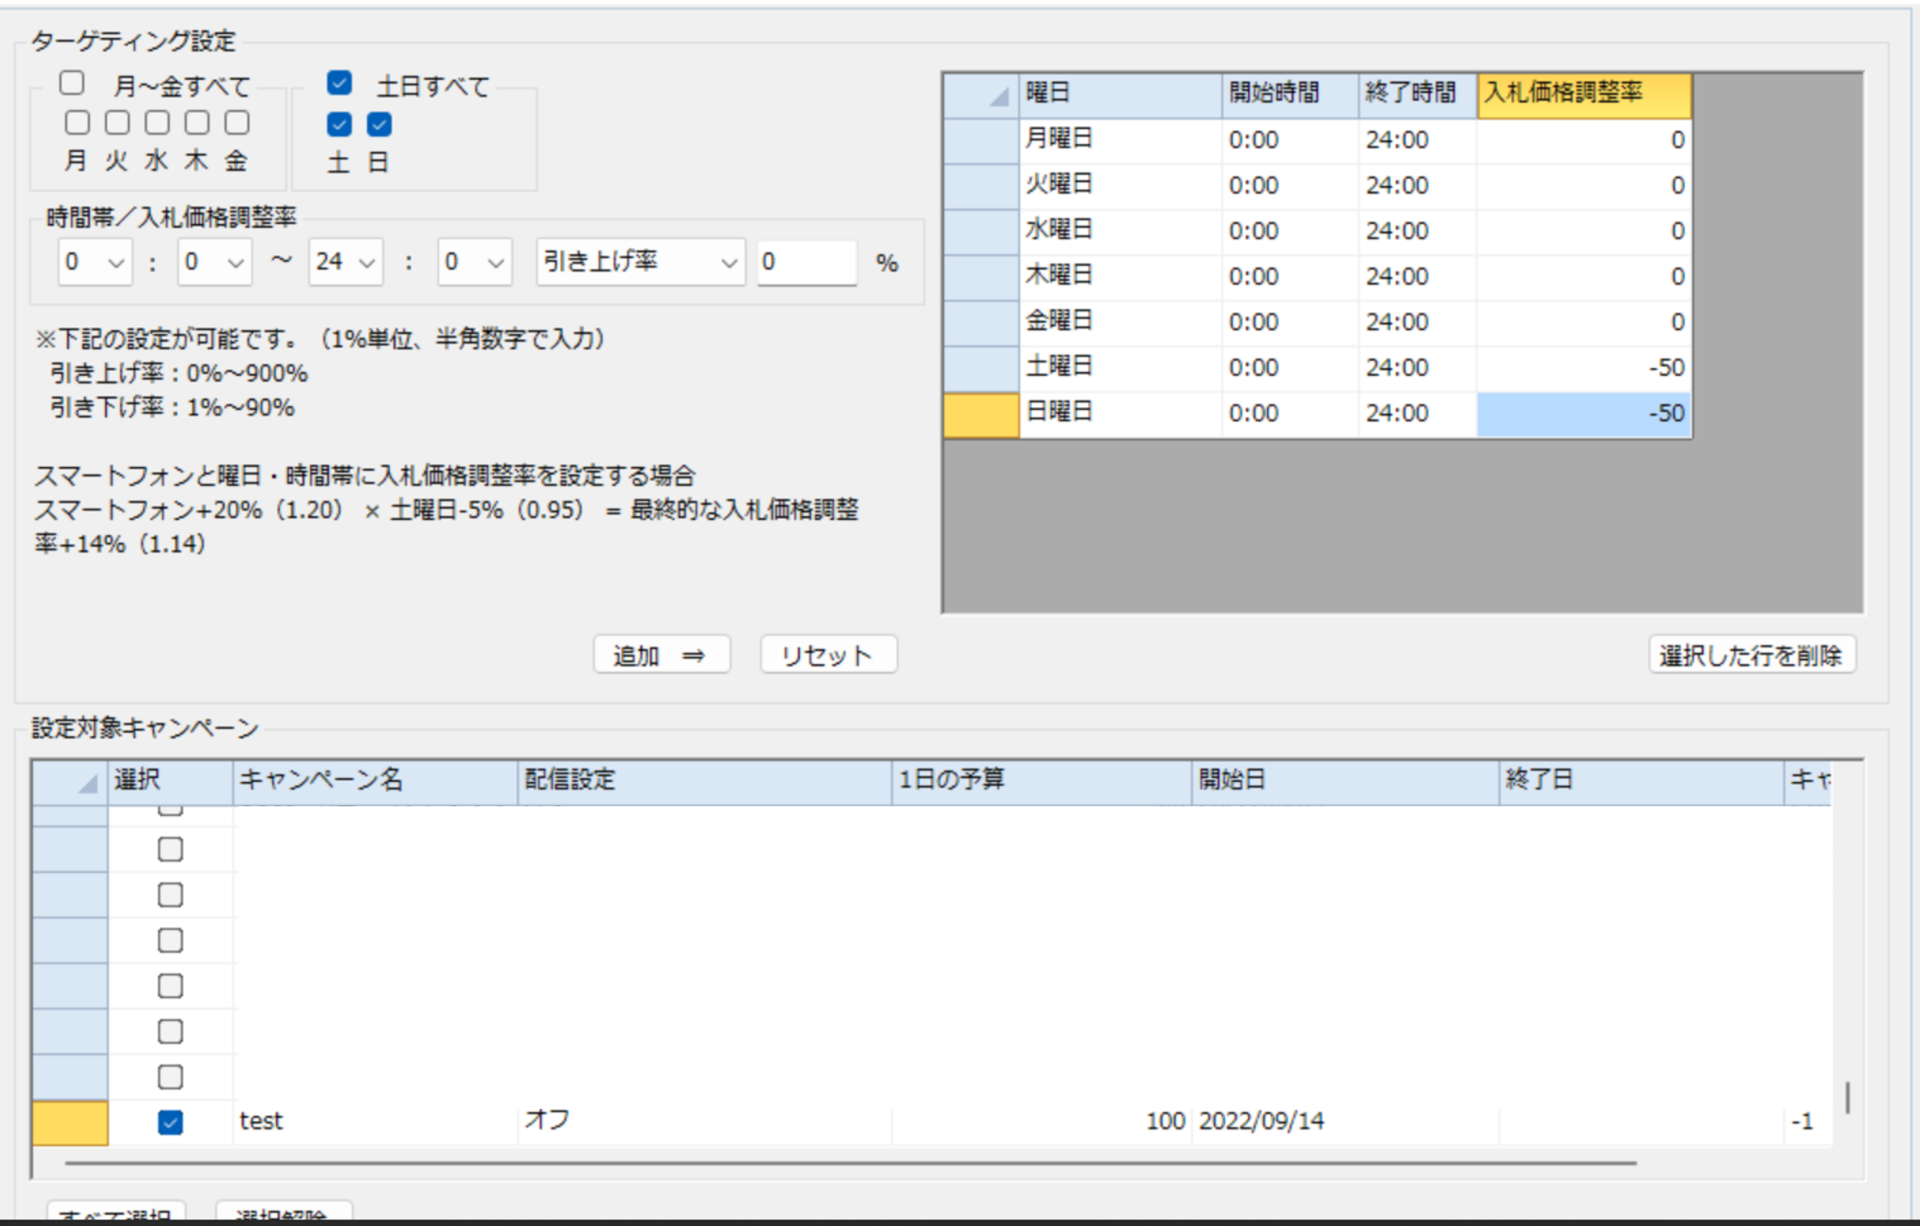Click the 追加 ⇒ add button
Image resolution: width=1920 pixels, height=1226 pixels.
point(661,656)
